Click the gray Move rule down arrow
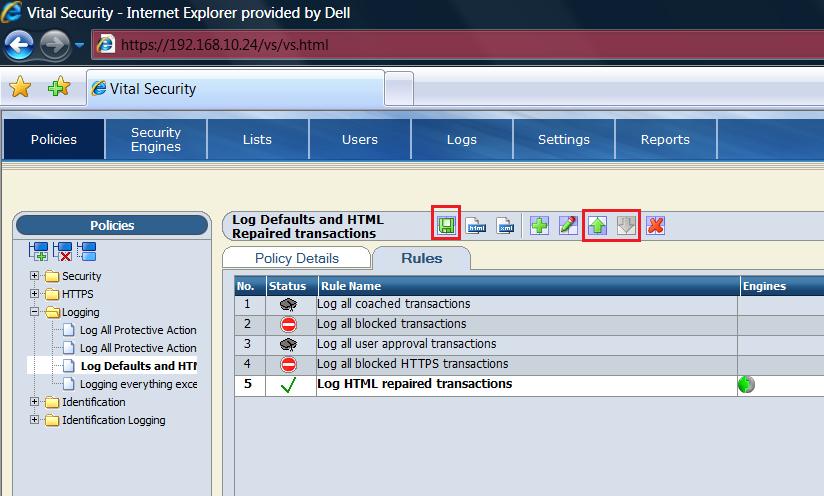 [x=626, y=225]
